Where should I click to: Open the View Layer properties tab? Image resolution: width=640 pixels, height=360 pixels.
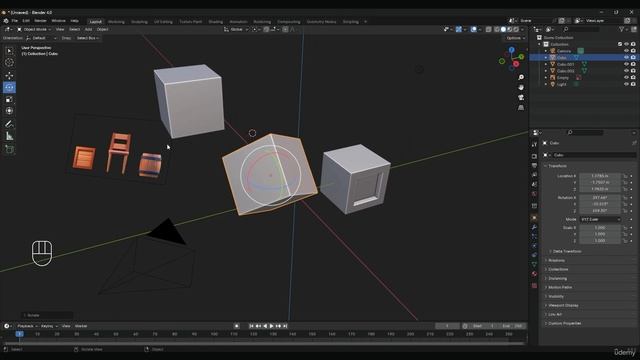pyautogui.click(x=534, y=175)
